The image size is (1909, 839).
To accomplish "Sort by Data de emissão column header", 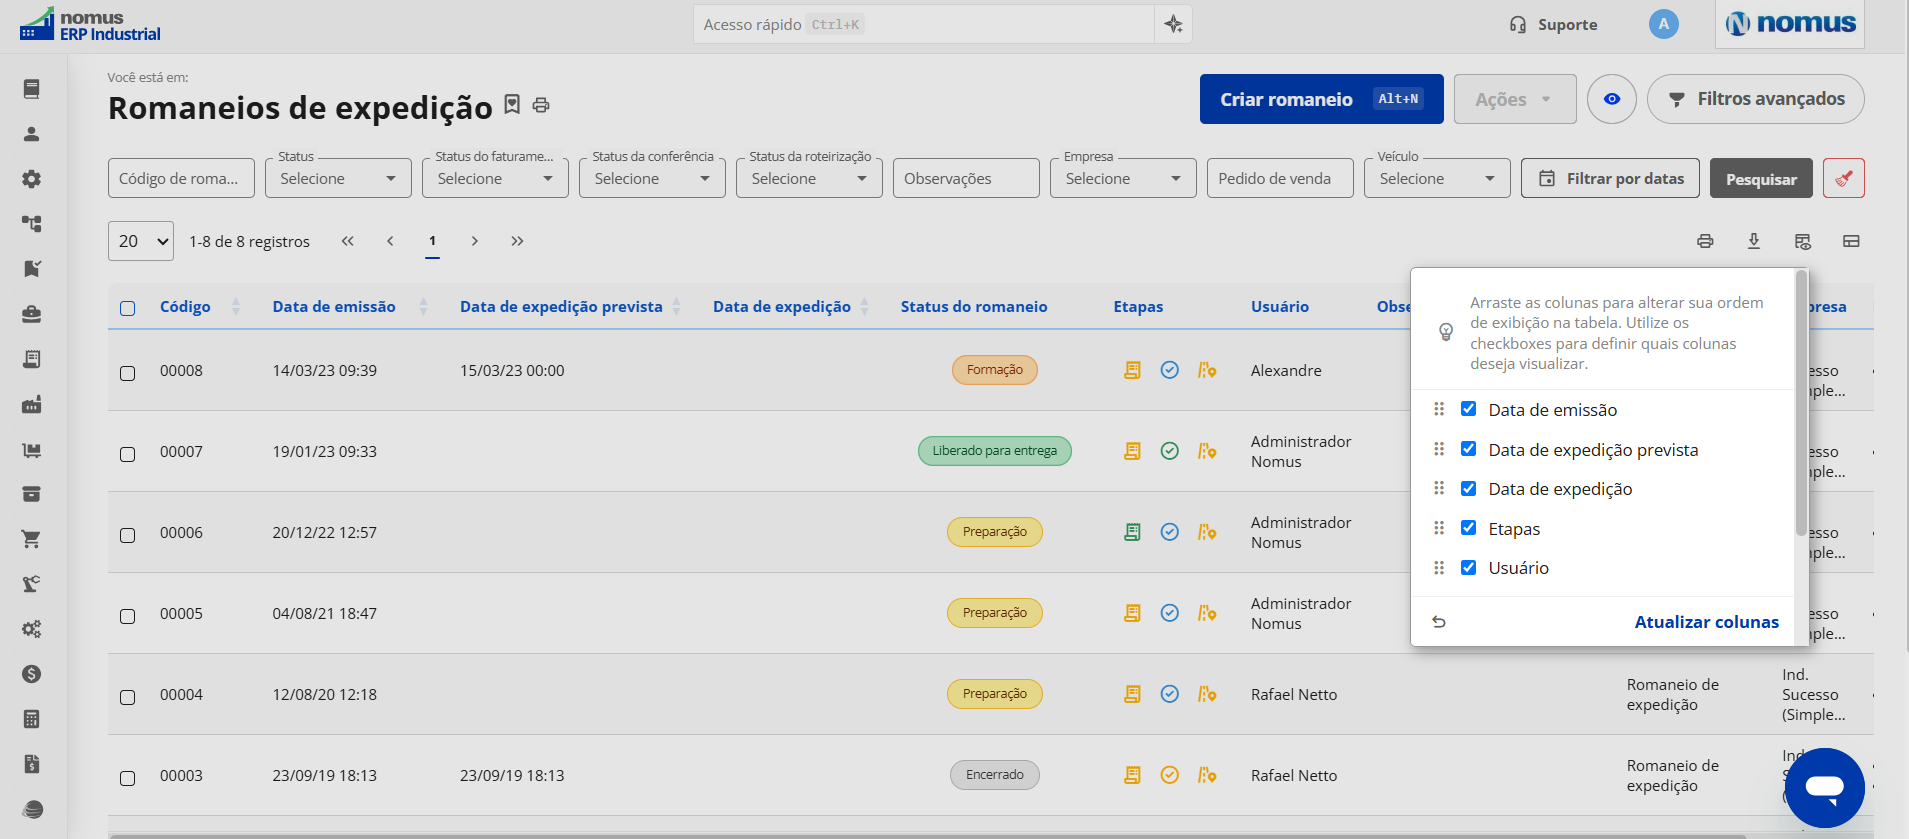I will tap(334, 307).
